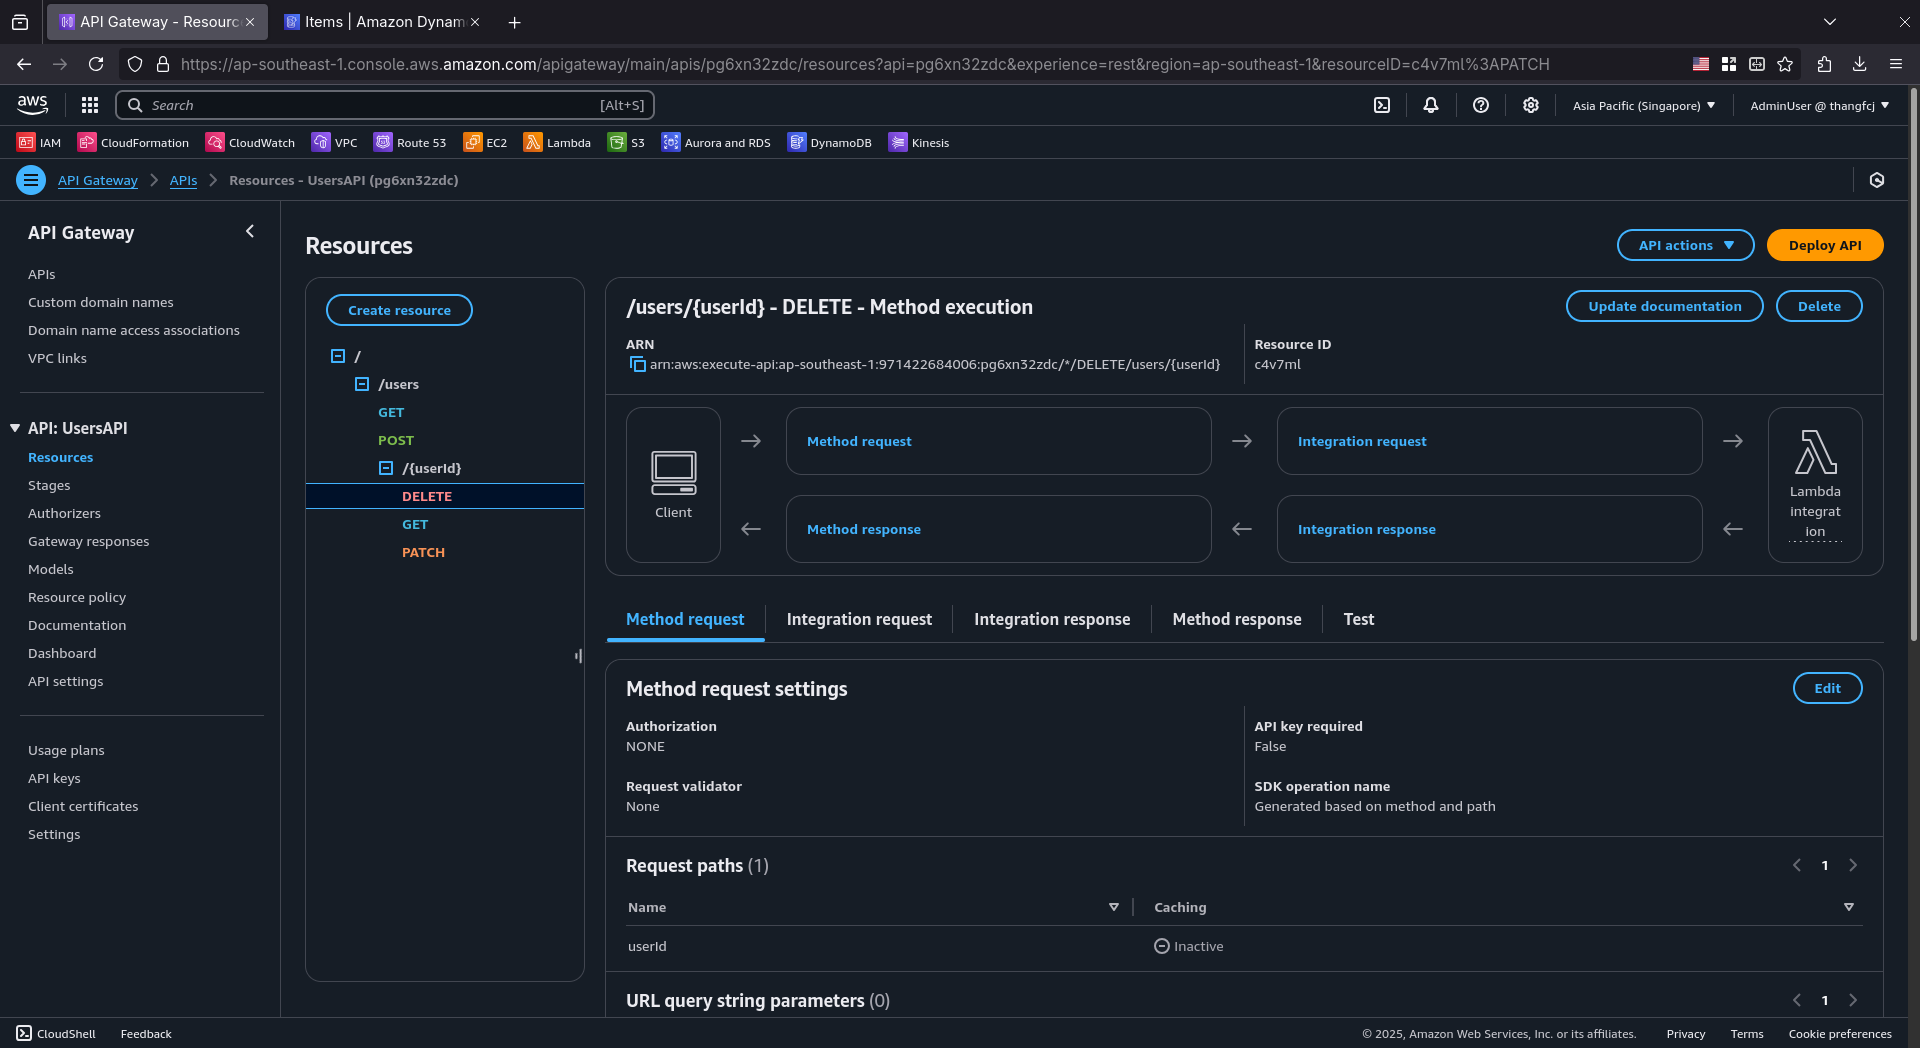1920x1048 pixels.
Task: Launch CloudShell from top bar icon
Action: [x=1382, y=105]
